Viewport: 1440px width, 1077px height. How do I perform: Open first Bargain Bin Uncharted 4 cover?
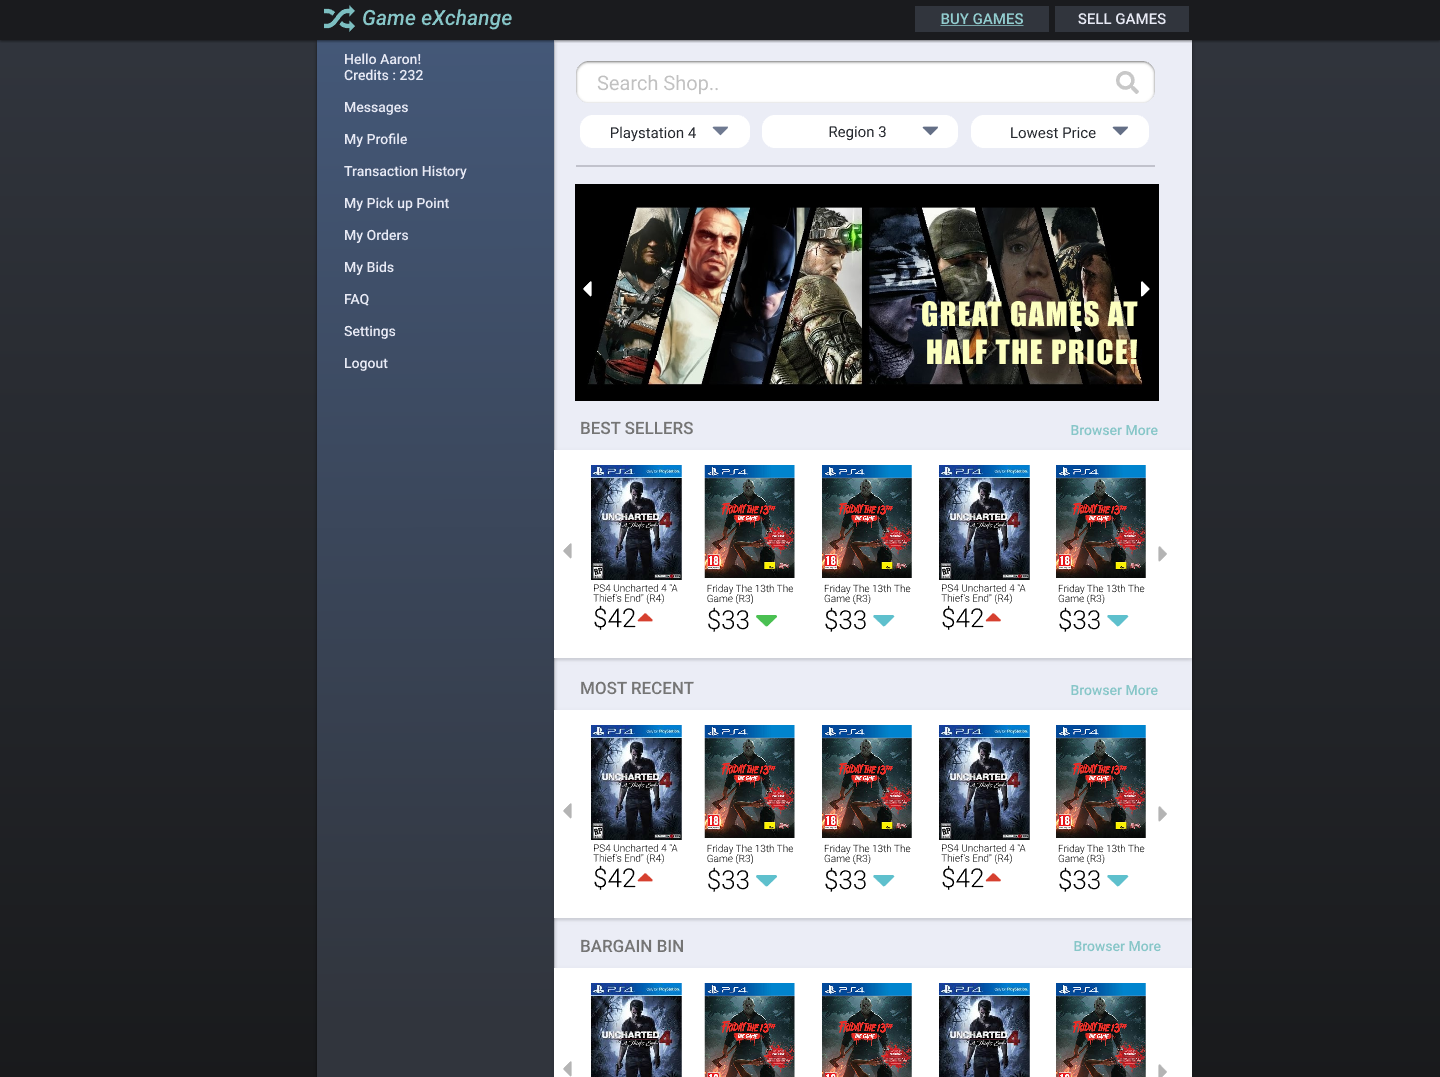[636, 1030]
